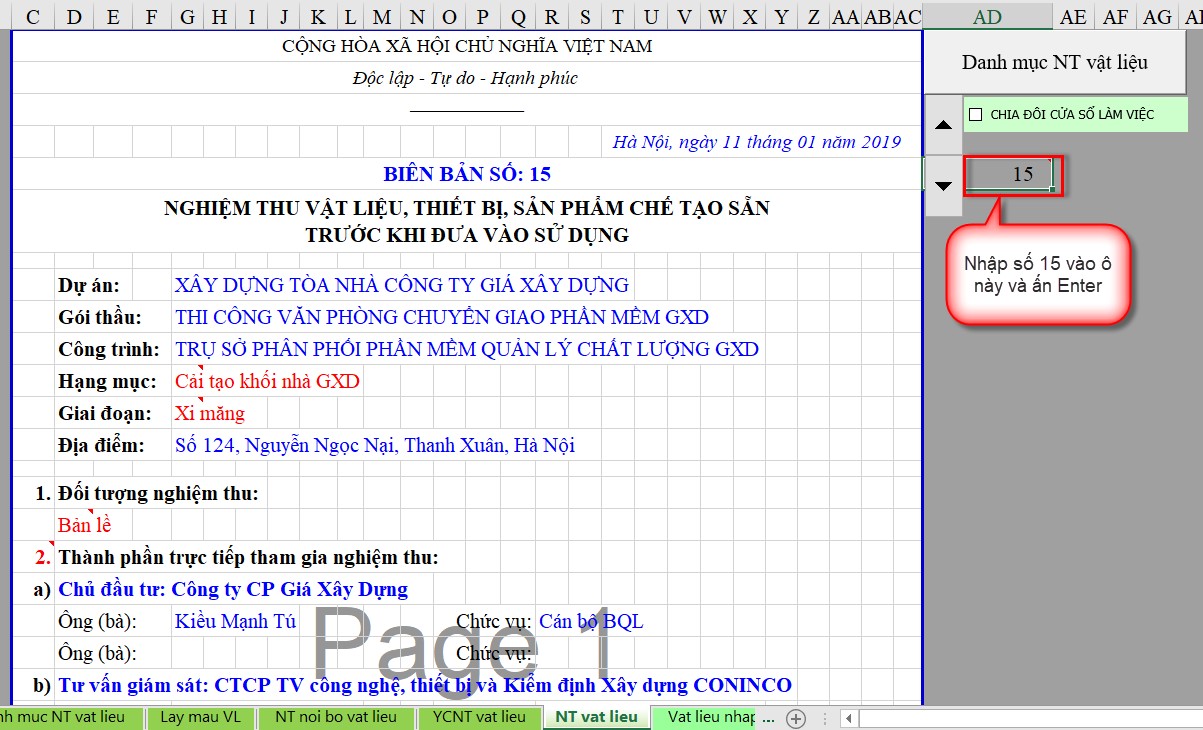Click the 'Cải tạo khối nhà GXD' cell
This screenshot has width=1203, height=730.
(267, 381)
